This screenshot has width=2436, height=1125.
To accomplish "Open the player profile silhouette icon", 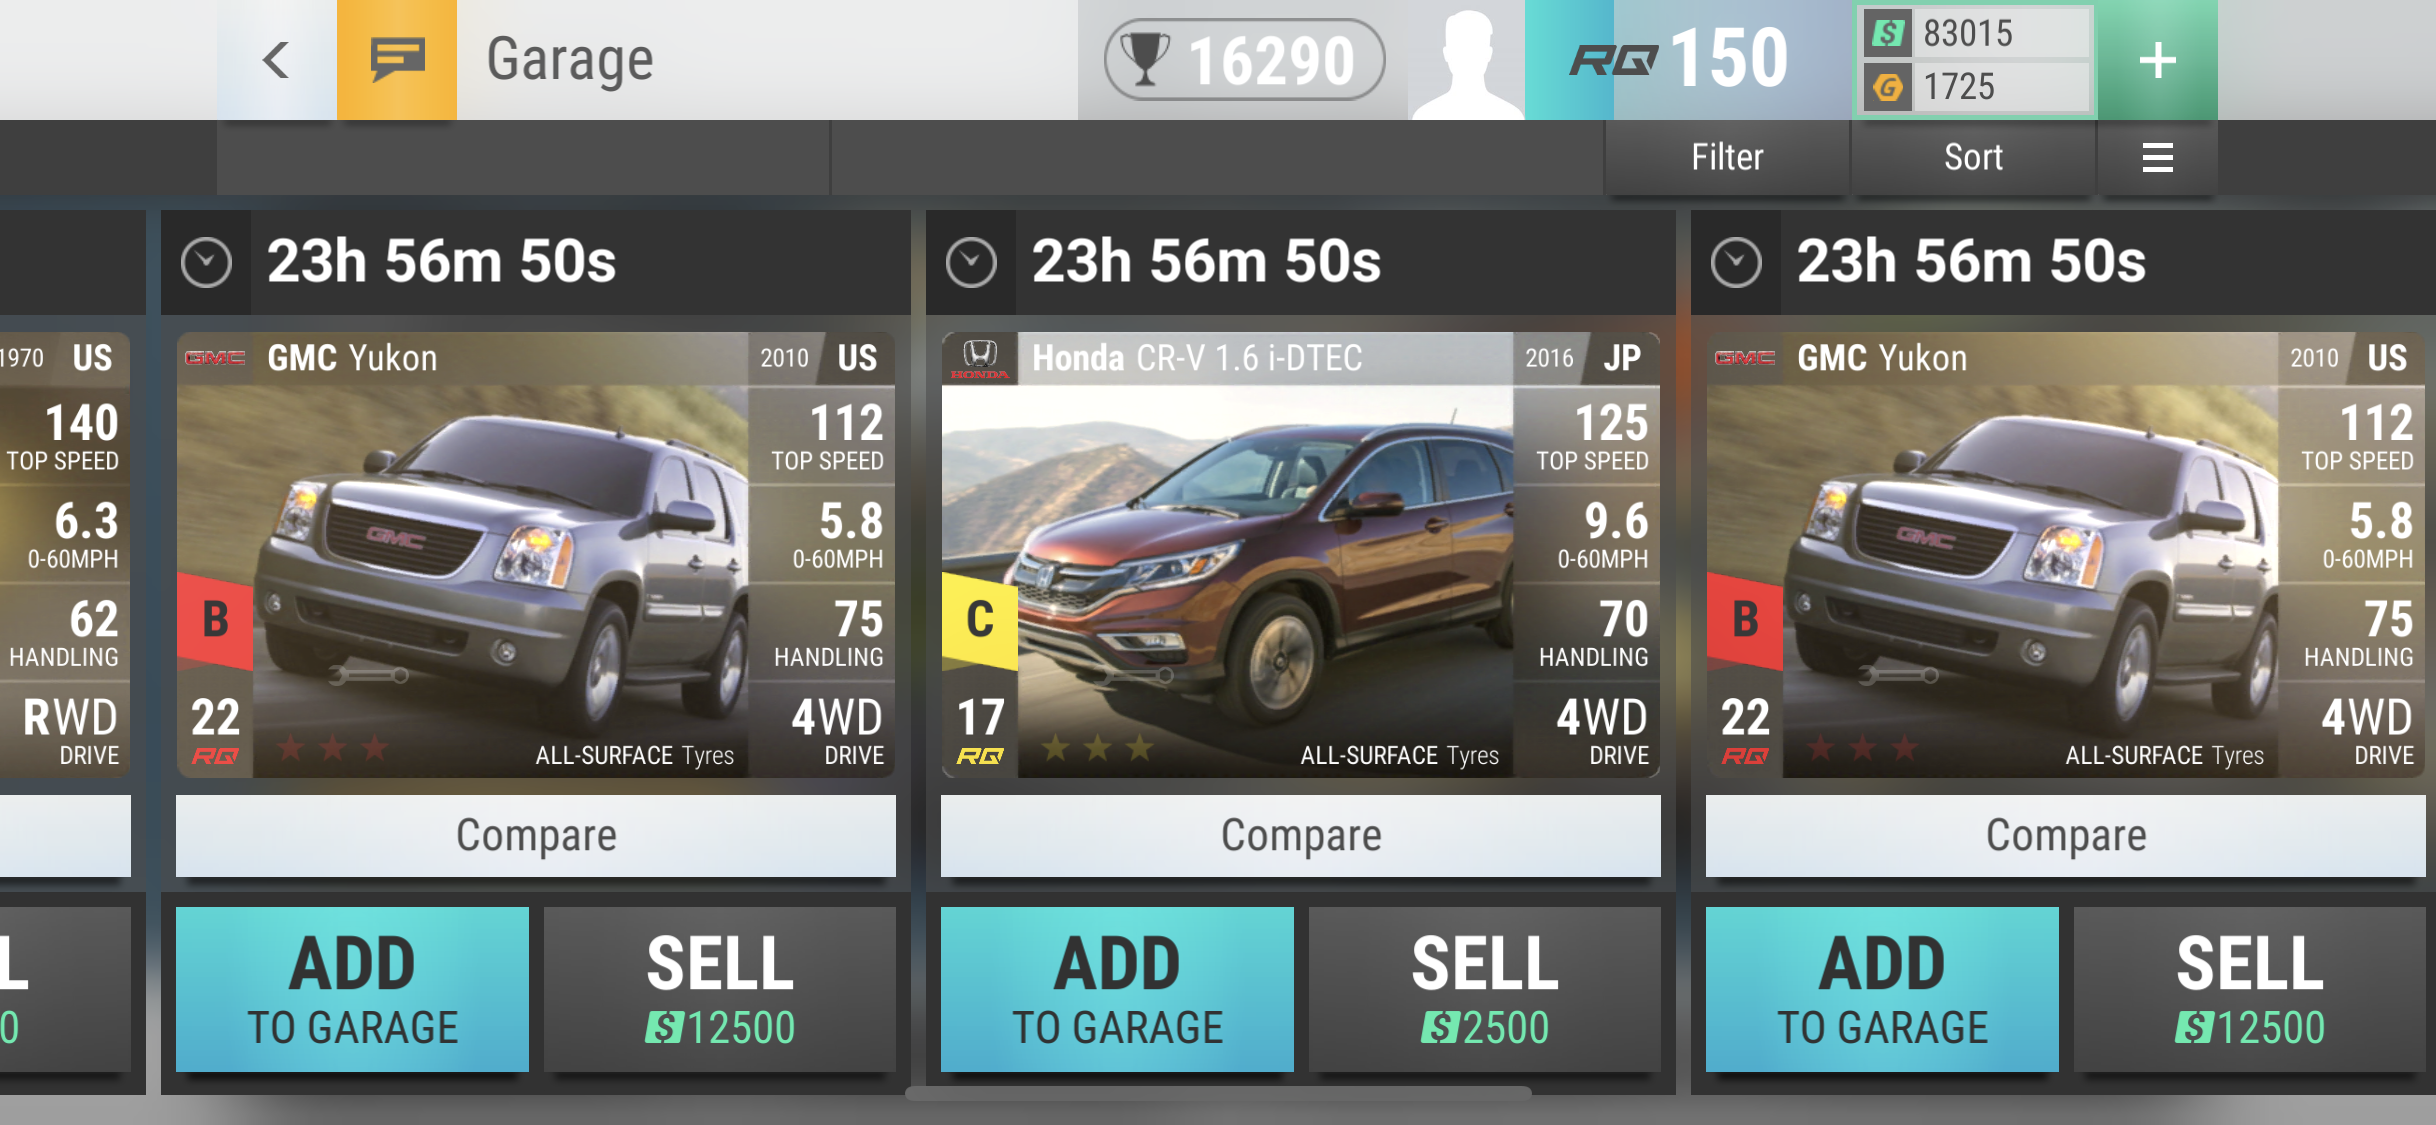I will (x=1467, y=60).
